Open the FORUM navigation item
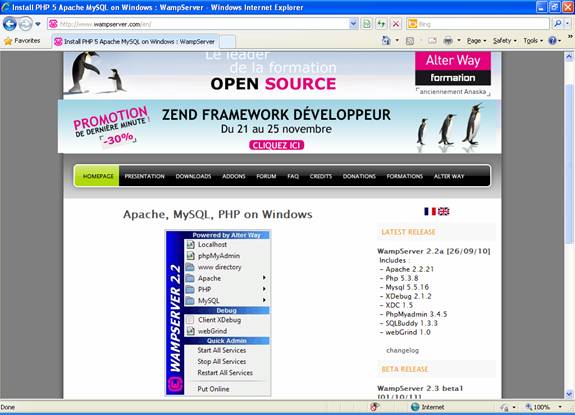The width and height of the screenshot is (575, 415). pyautogui.click(x=266, y=176)
